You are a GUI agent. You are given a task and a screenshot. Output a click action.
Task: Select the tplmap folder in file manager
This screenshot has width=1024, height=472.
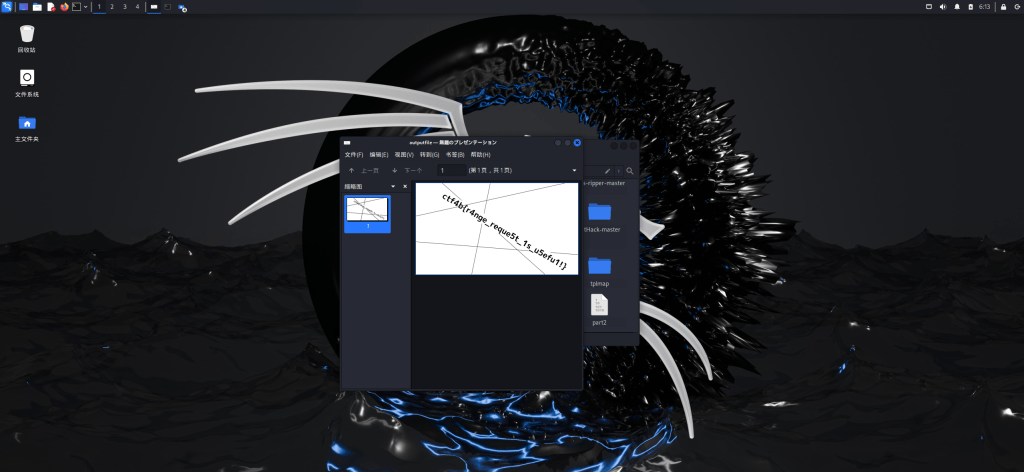[x=600, y=272]
